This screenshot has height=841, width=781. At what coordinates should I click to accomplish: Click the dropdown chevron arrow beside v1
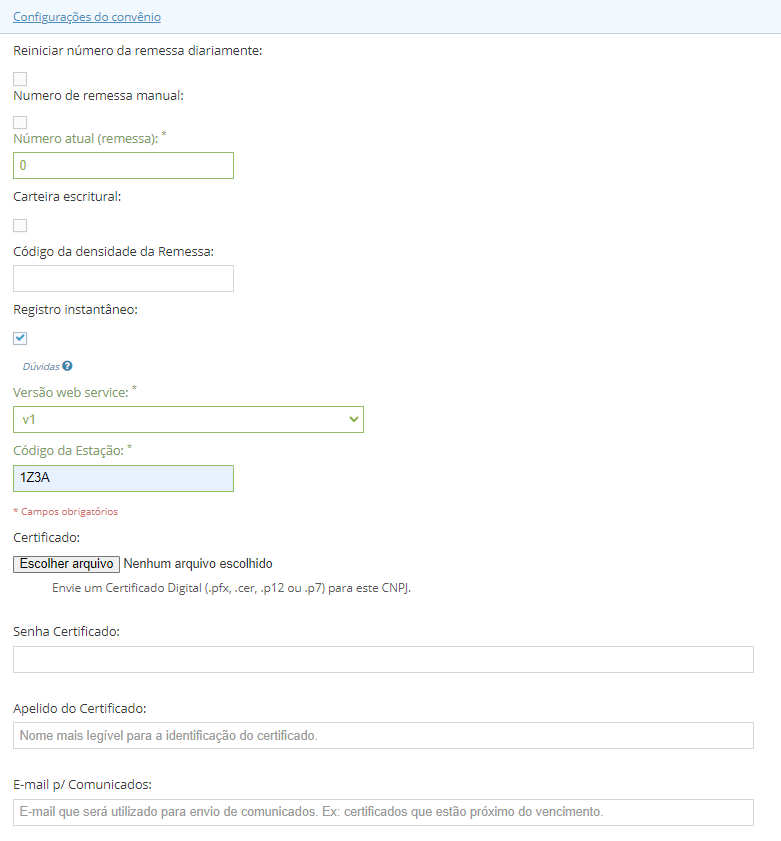tap(353, 419)
